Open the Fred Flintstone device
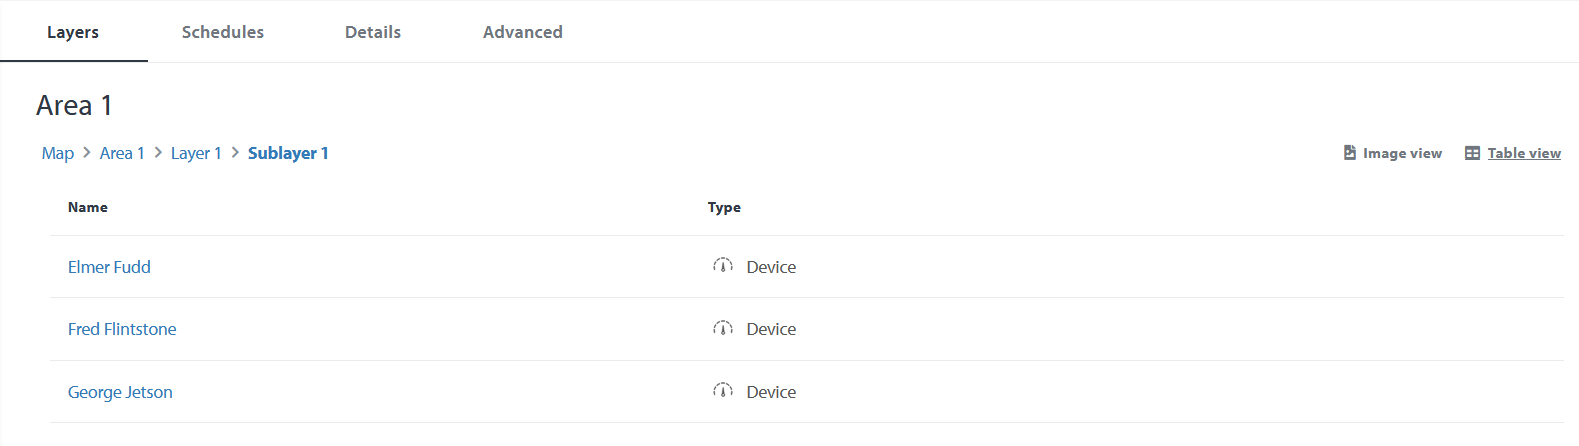The image size is (1579, 446). pyautogui.click(x=122, y=329)
